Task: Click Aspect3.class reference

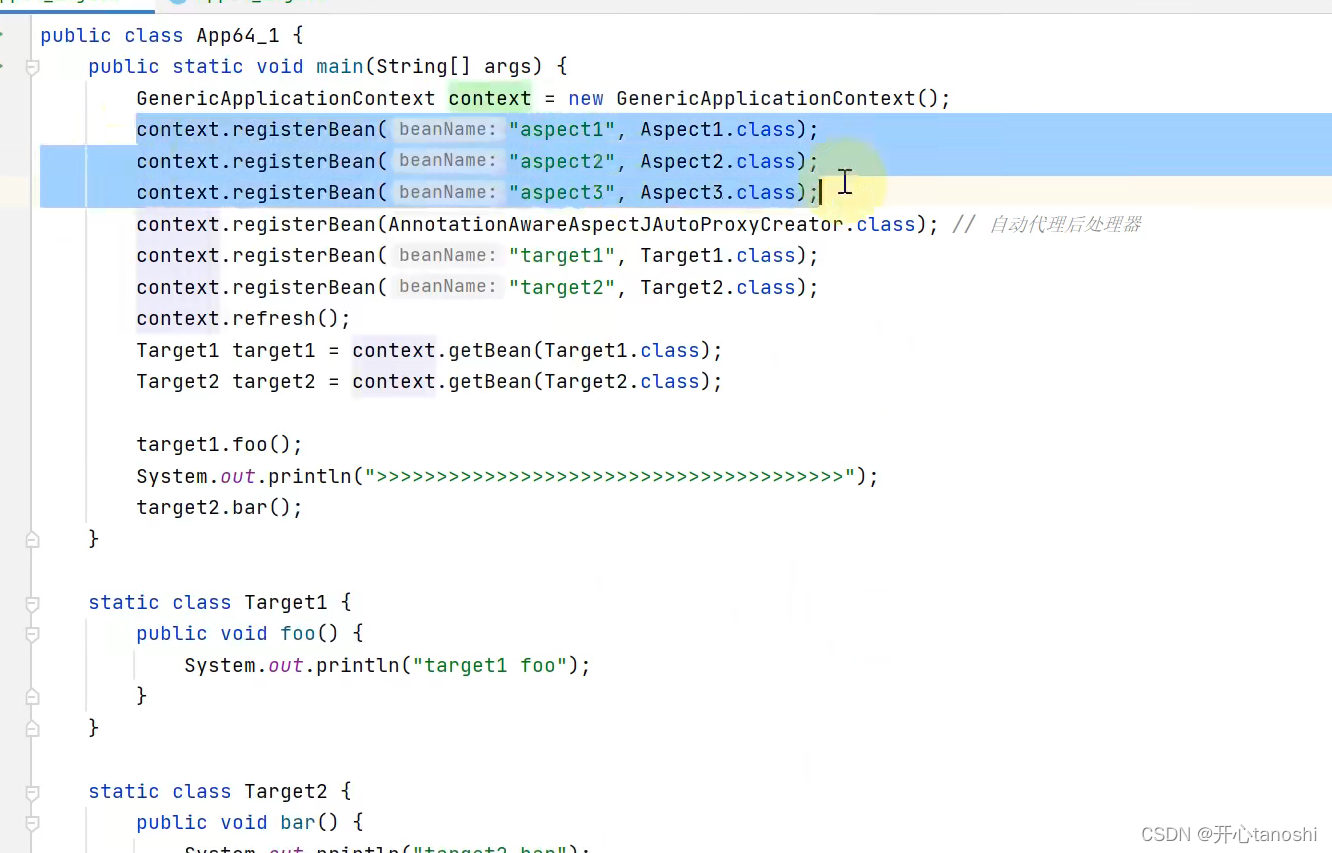Action: (x=718, y=193)
